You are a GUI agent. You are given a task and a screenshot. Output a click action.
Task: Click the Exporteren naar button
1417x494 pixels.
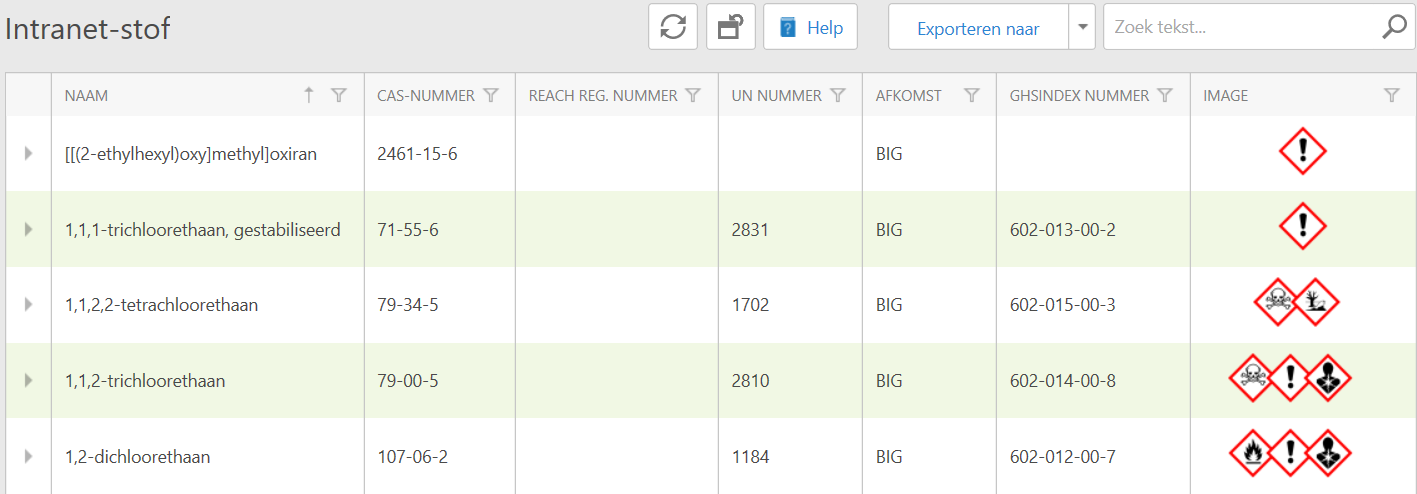(x=978, y=28)
